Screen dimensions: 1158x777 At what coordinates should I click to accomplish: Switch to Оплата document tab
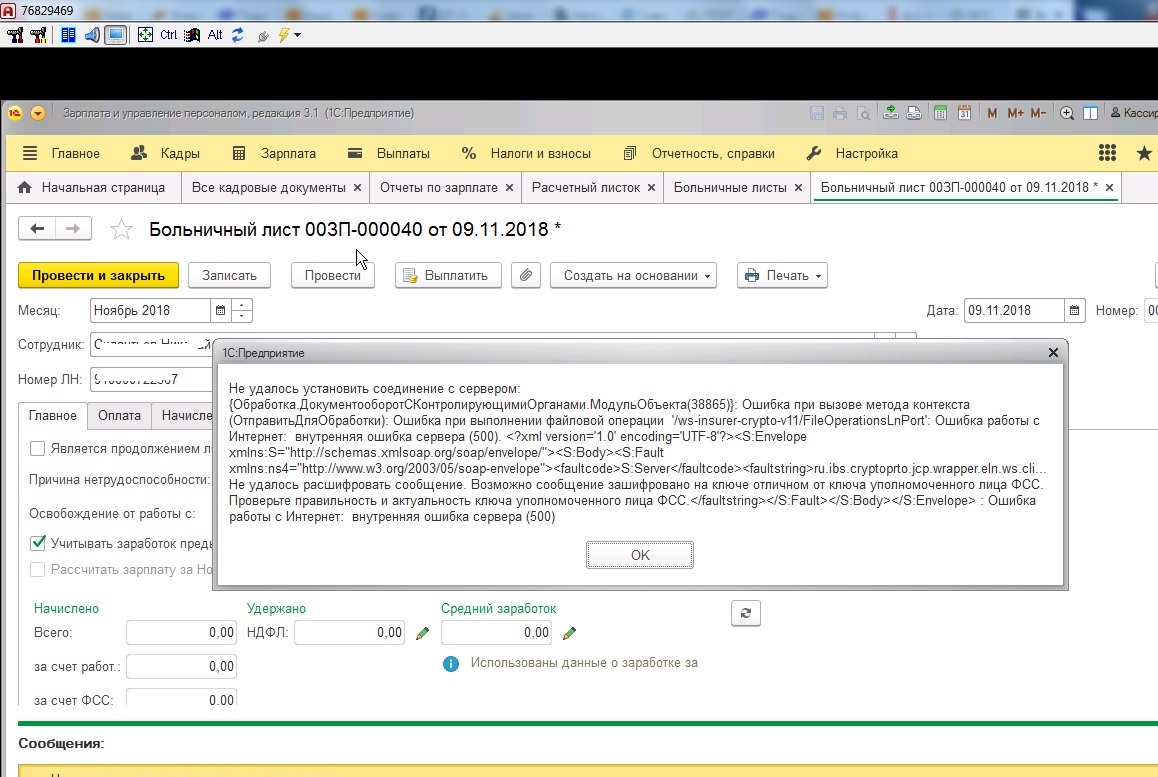[x=119, y=416]
